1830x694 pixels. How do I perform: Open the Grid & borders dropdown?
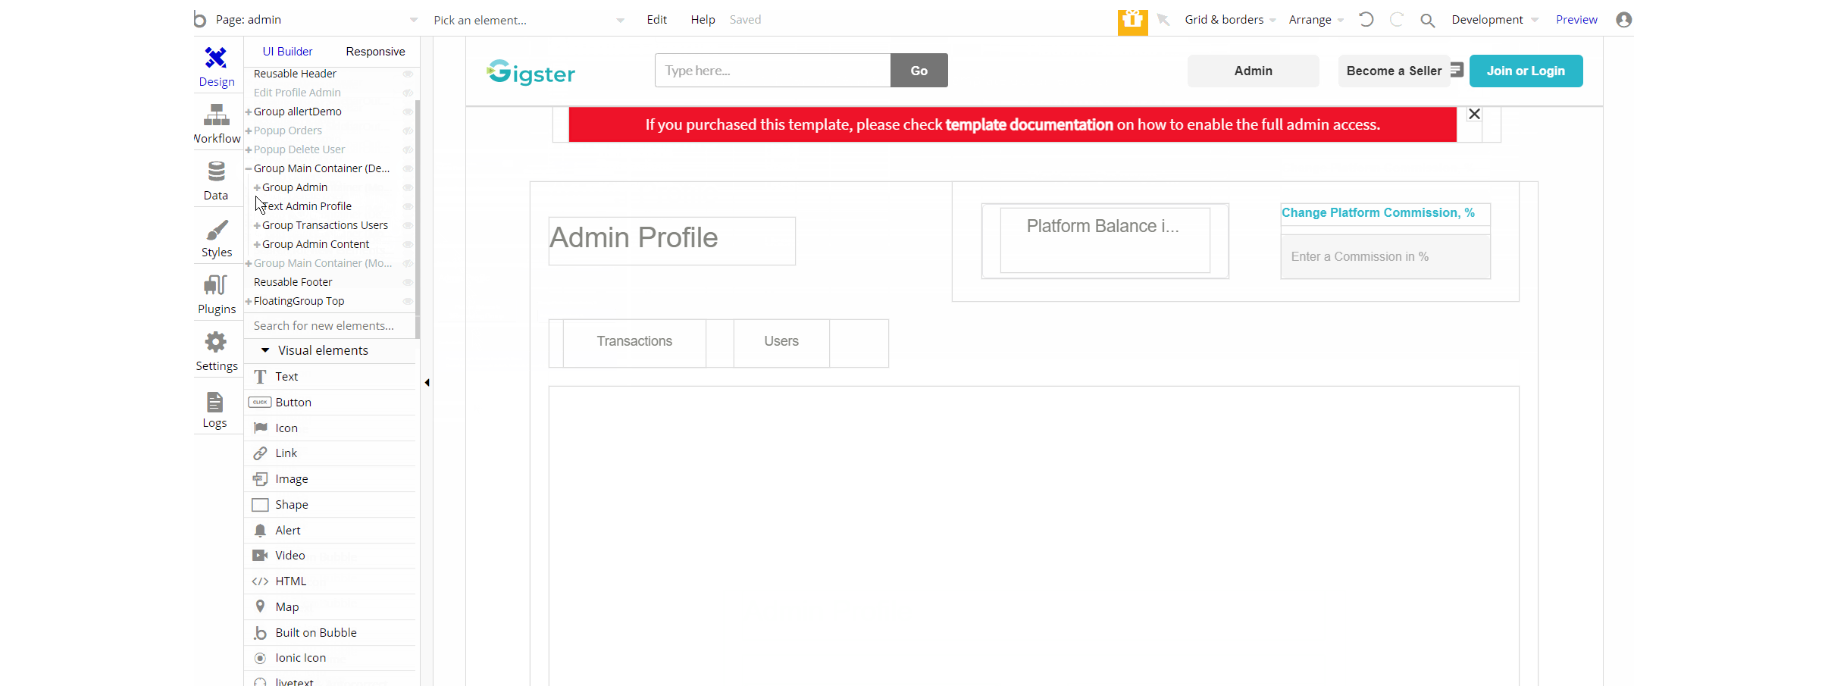pos(1230,20)
